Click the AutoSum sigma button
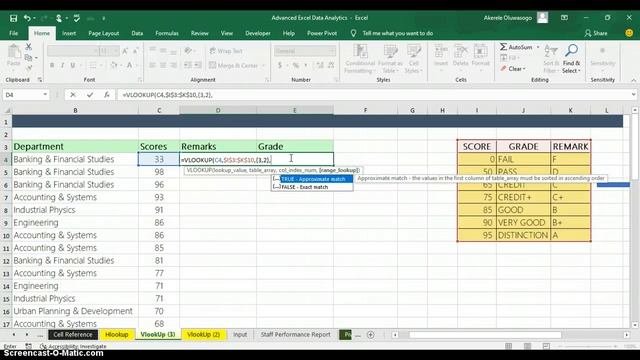Viewport: 640px width, 360px height. coord(516,47)
